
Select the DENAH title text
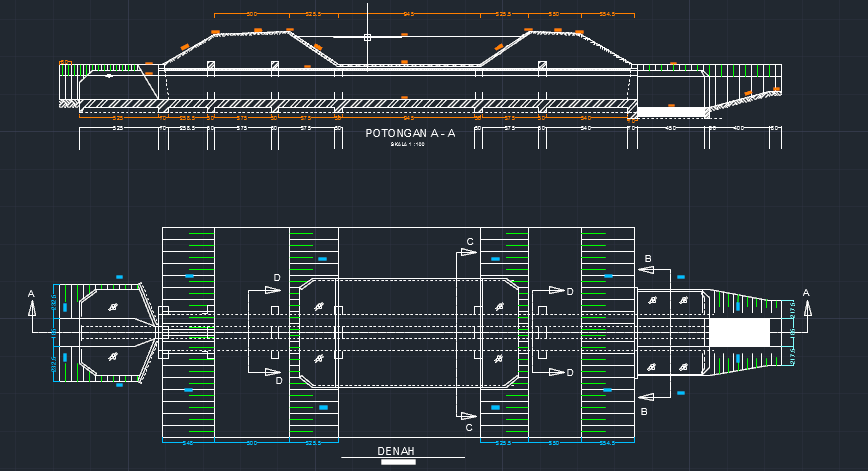396,451
